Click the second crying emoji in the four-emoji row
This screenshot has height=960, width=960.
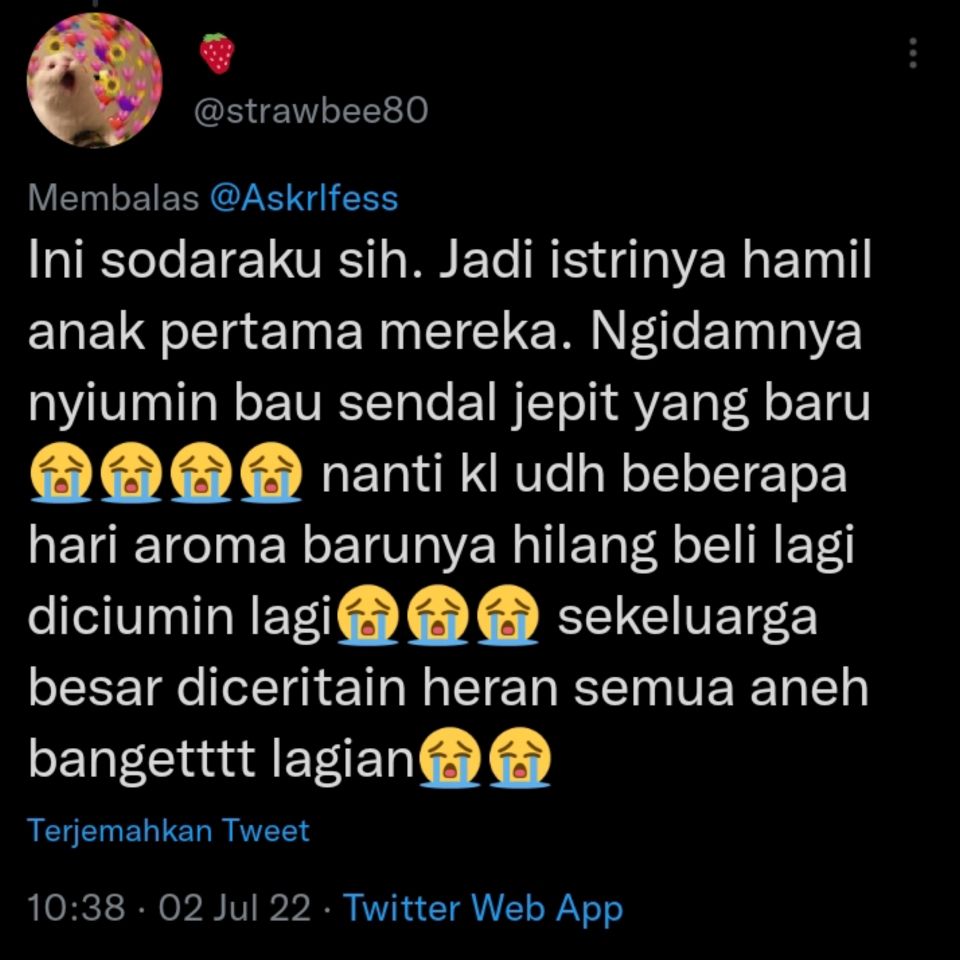tap(130, 472)
